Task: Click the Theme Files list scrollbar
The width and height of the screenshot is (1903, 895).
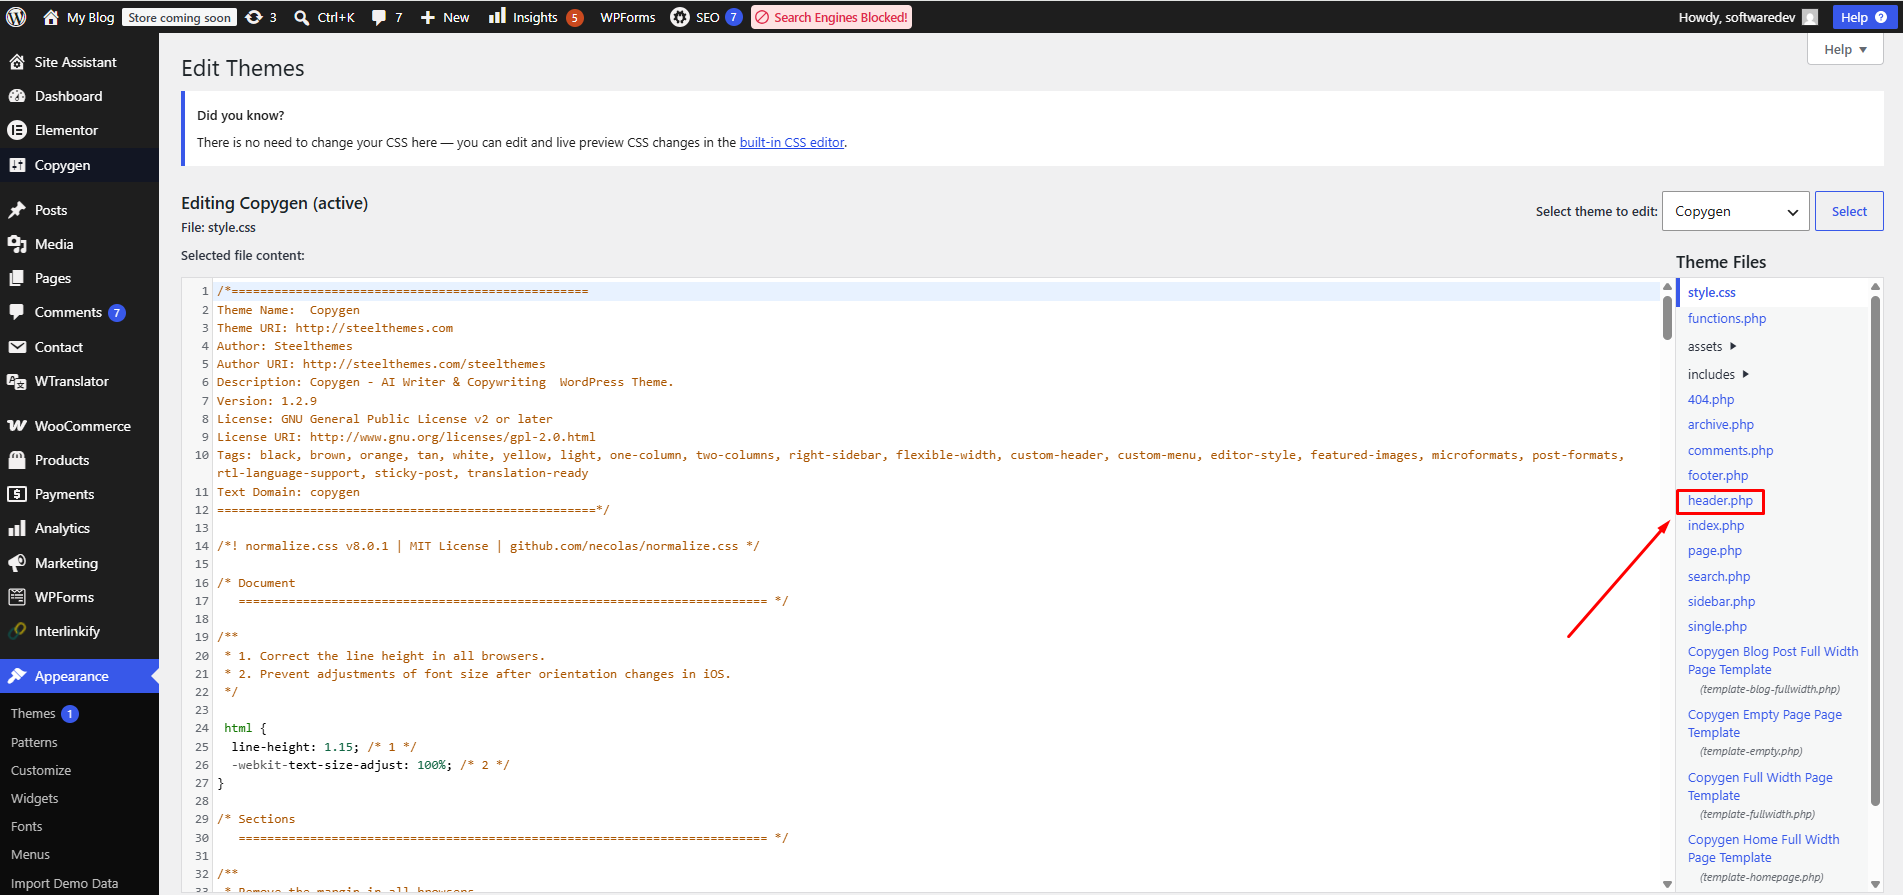Action: point(1875,550)
